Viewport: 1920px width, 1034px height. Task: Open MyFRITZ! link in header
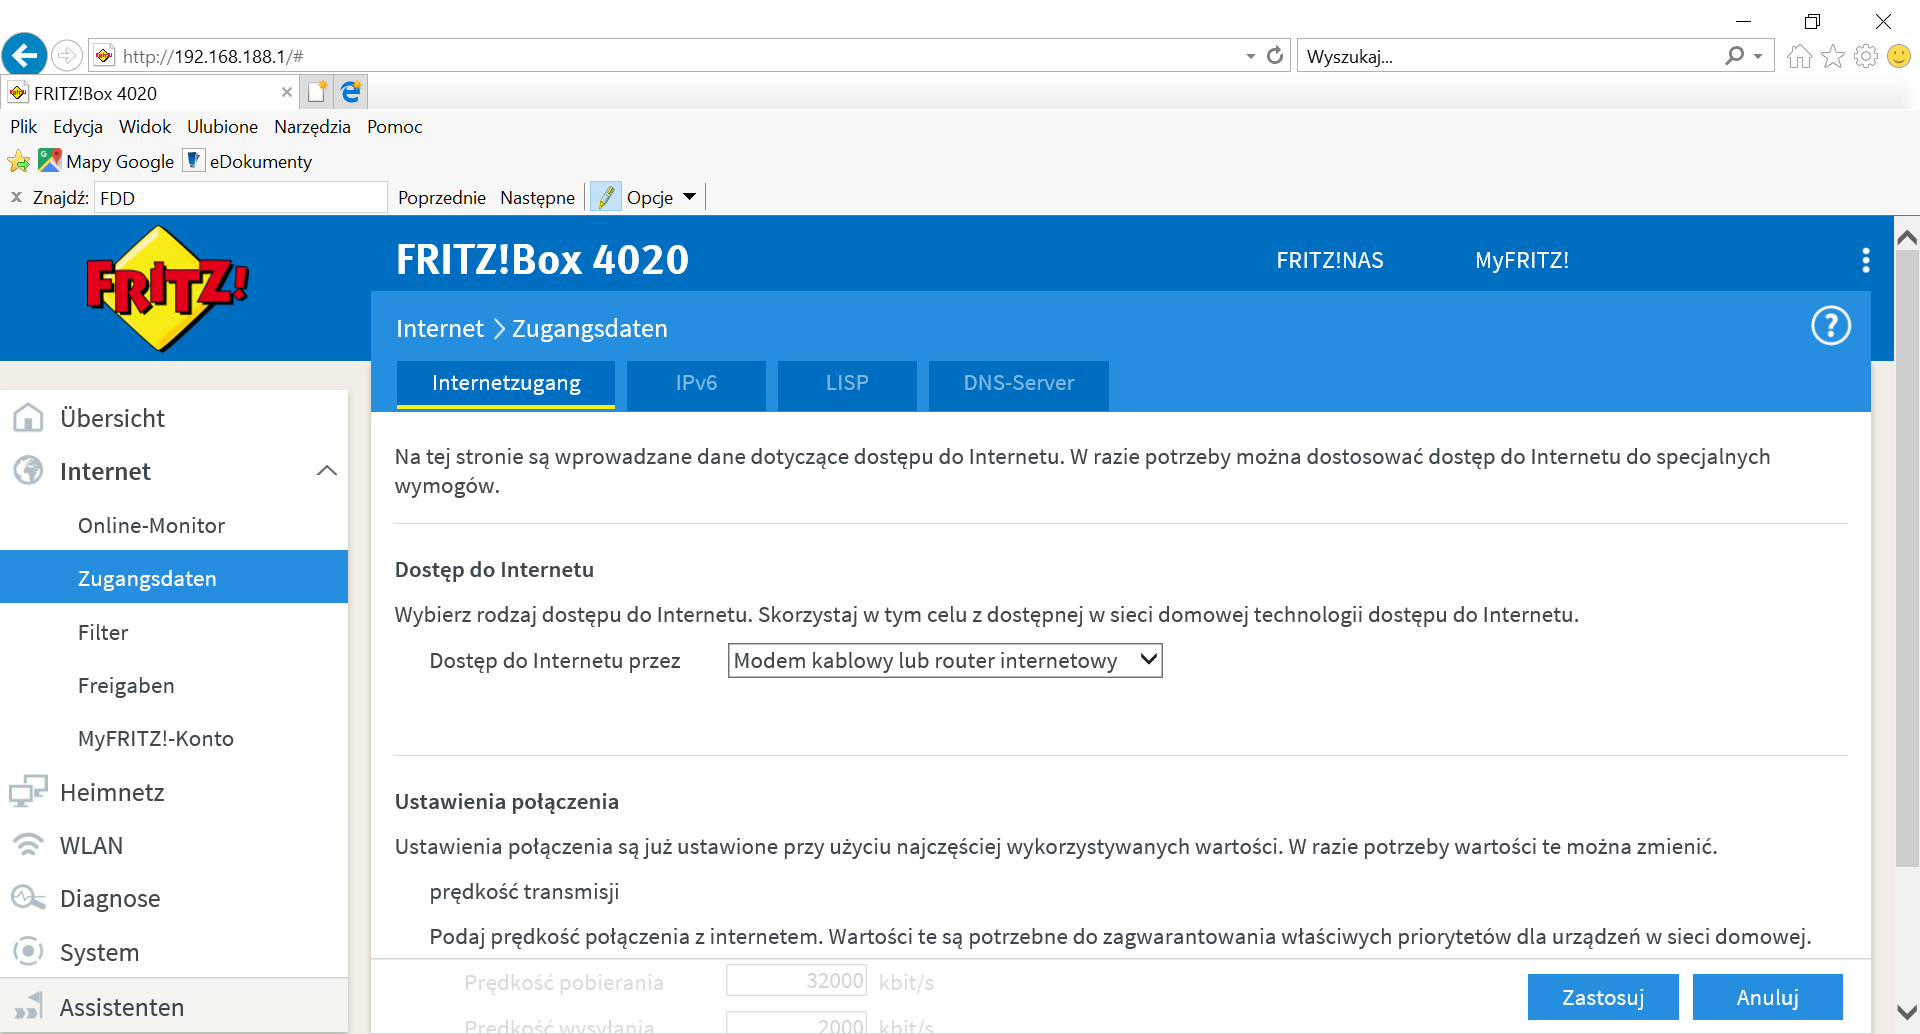(x=1522, y=260)
